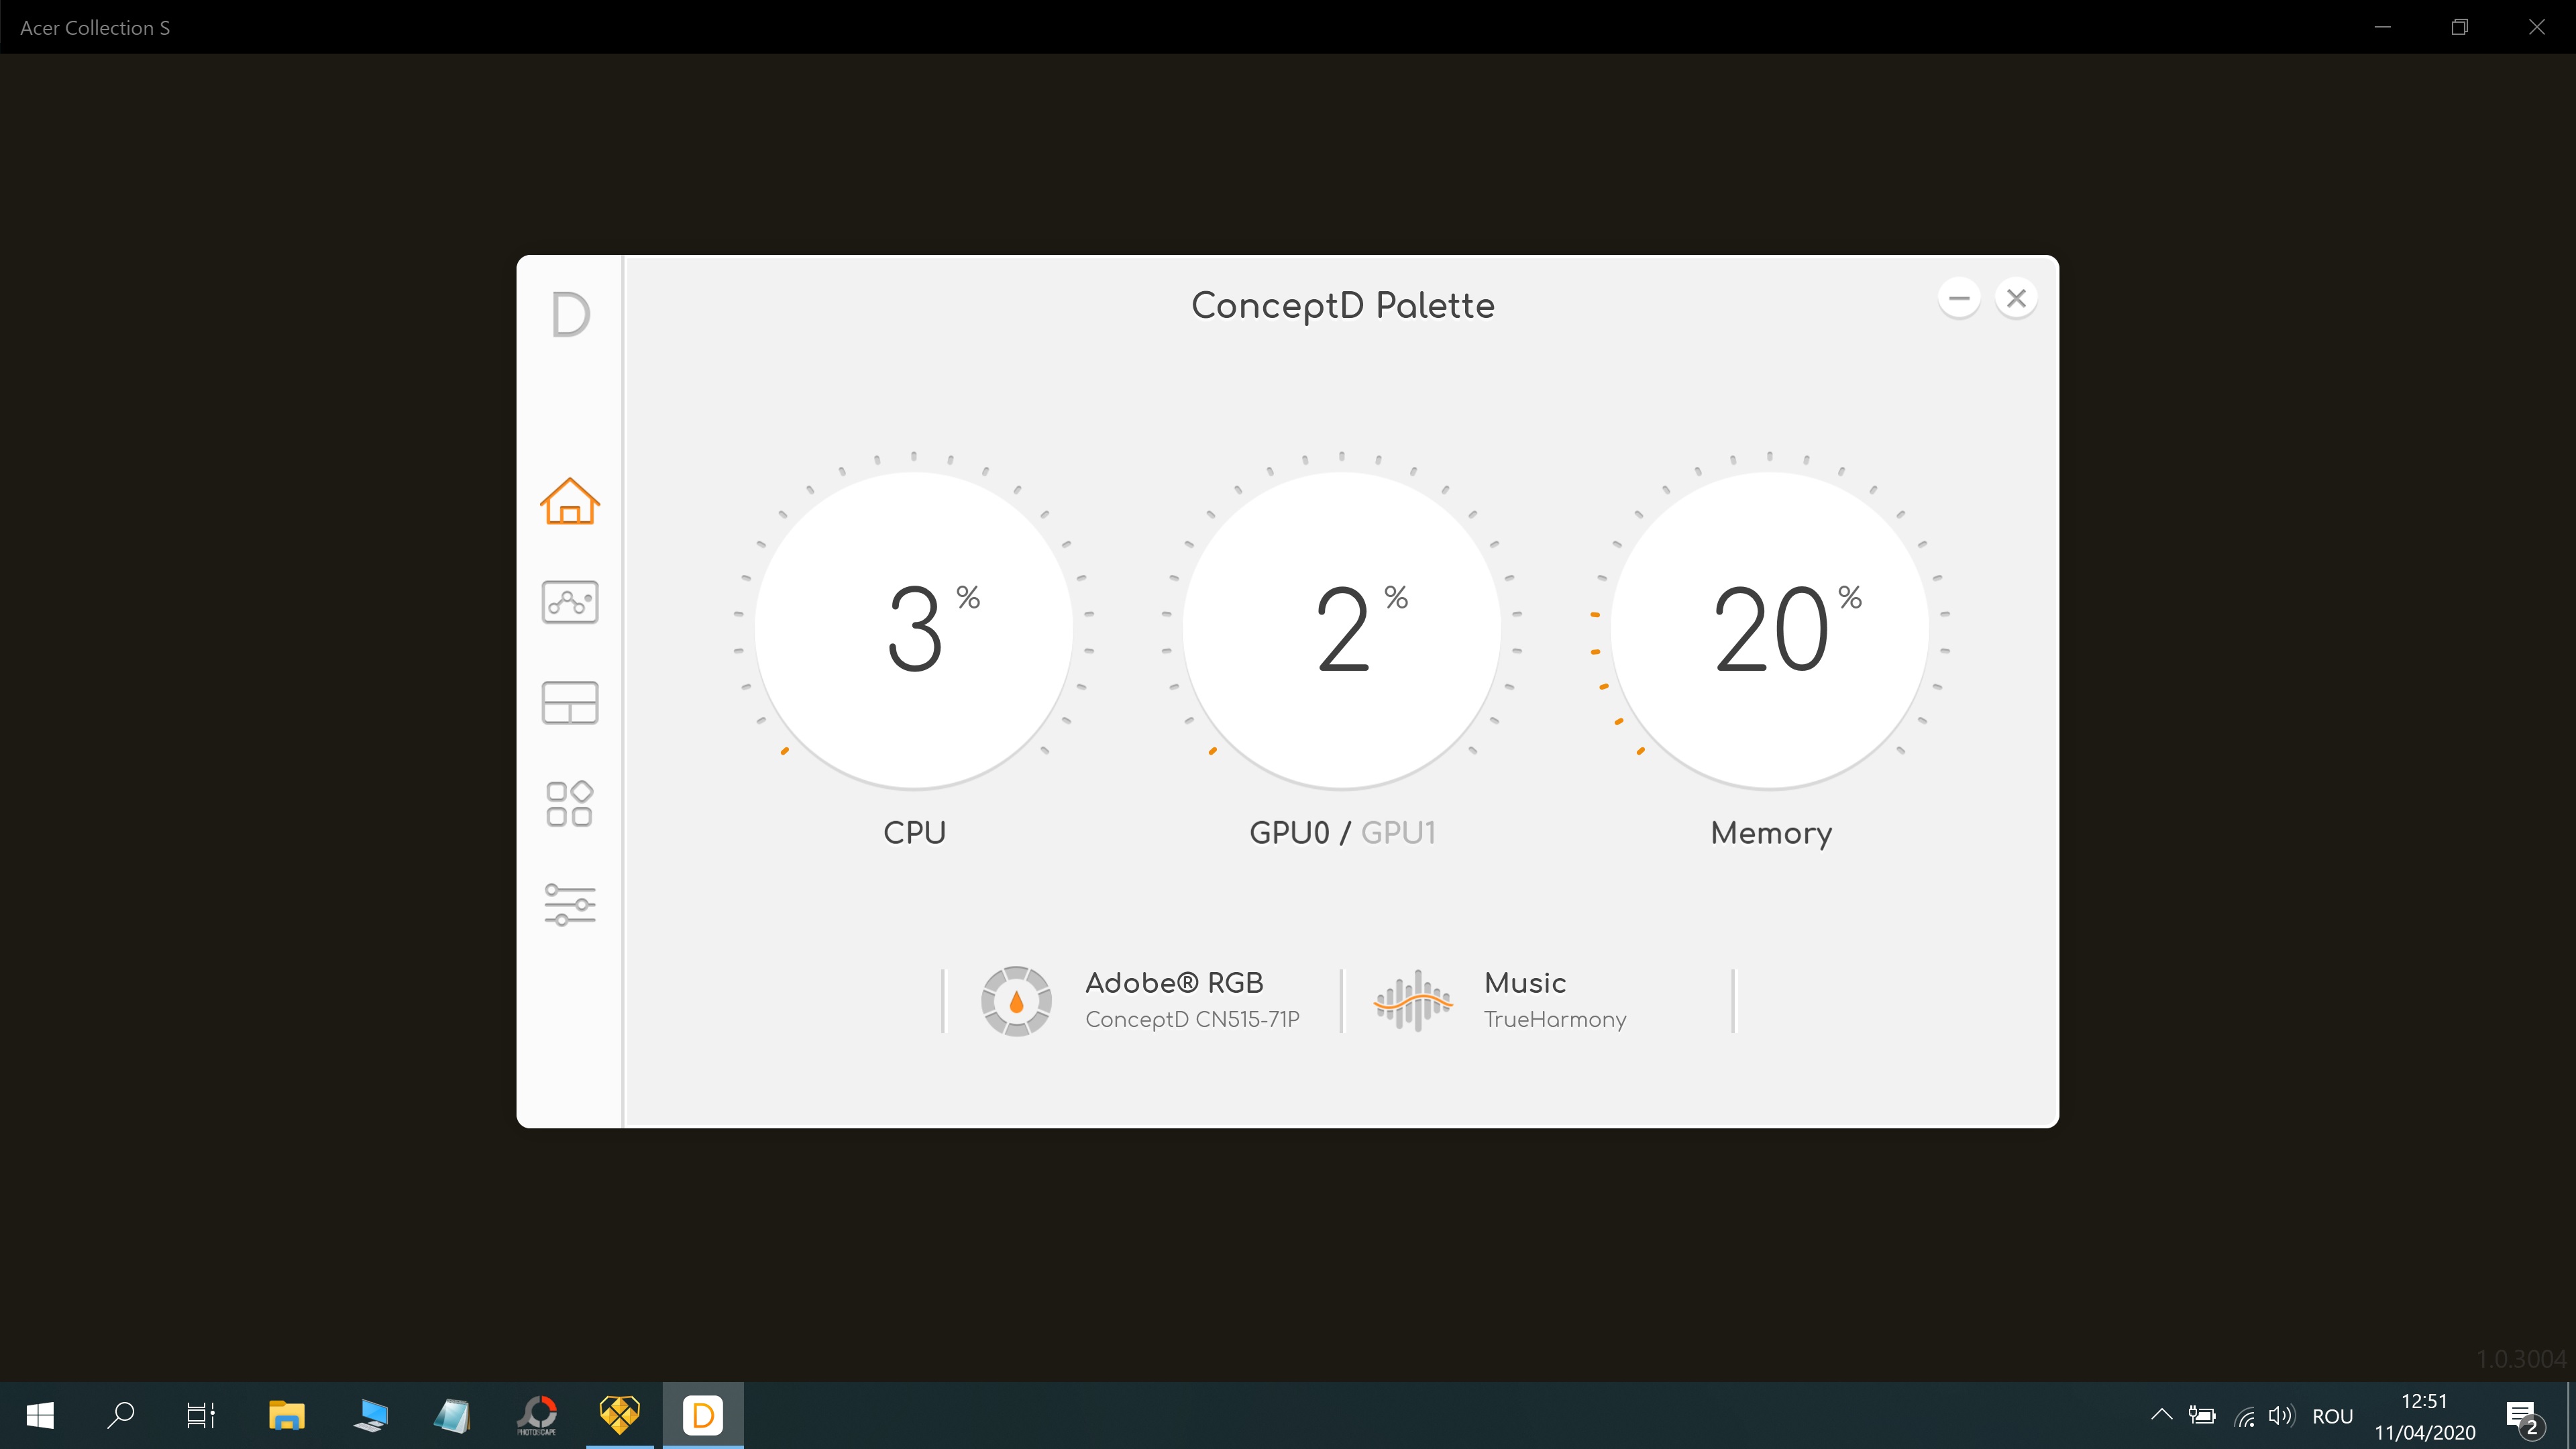Close the ConceptD Palette panel
This screenshot has width=2576, height=1449.
[x=2016, y=298]
